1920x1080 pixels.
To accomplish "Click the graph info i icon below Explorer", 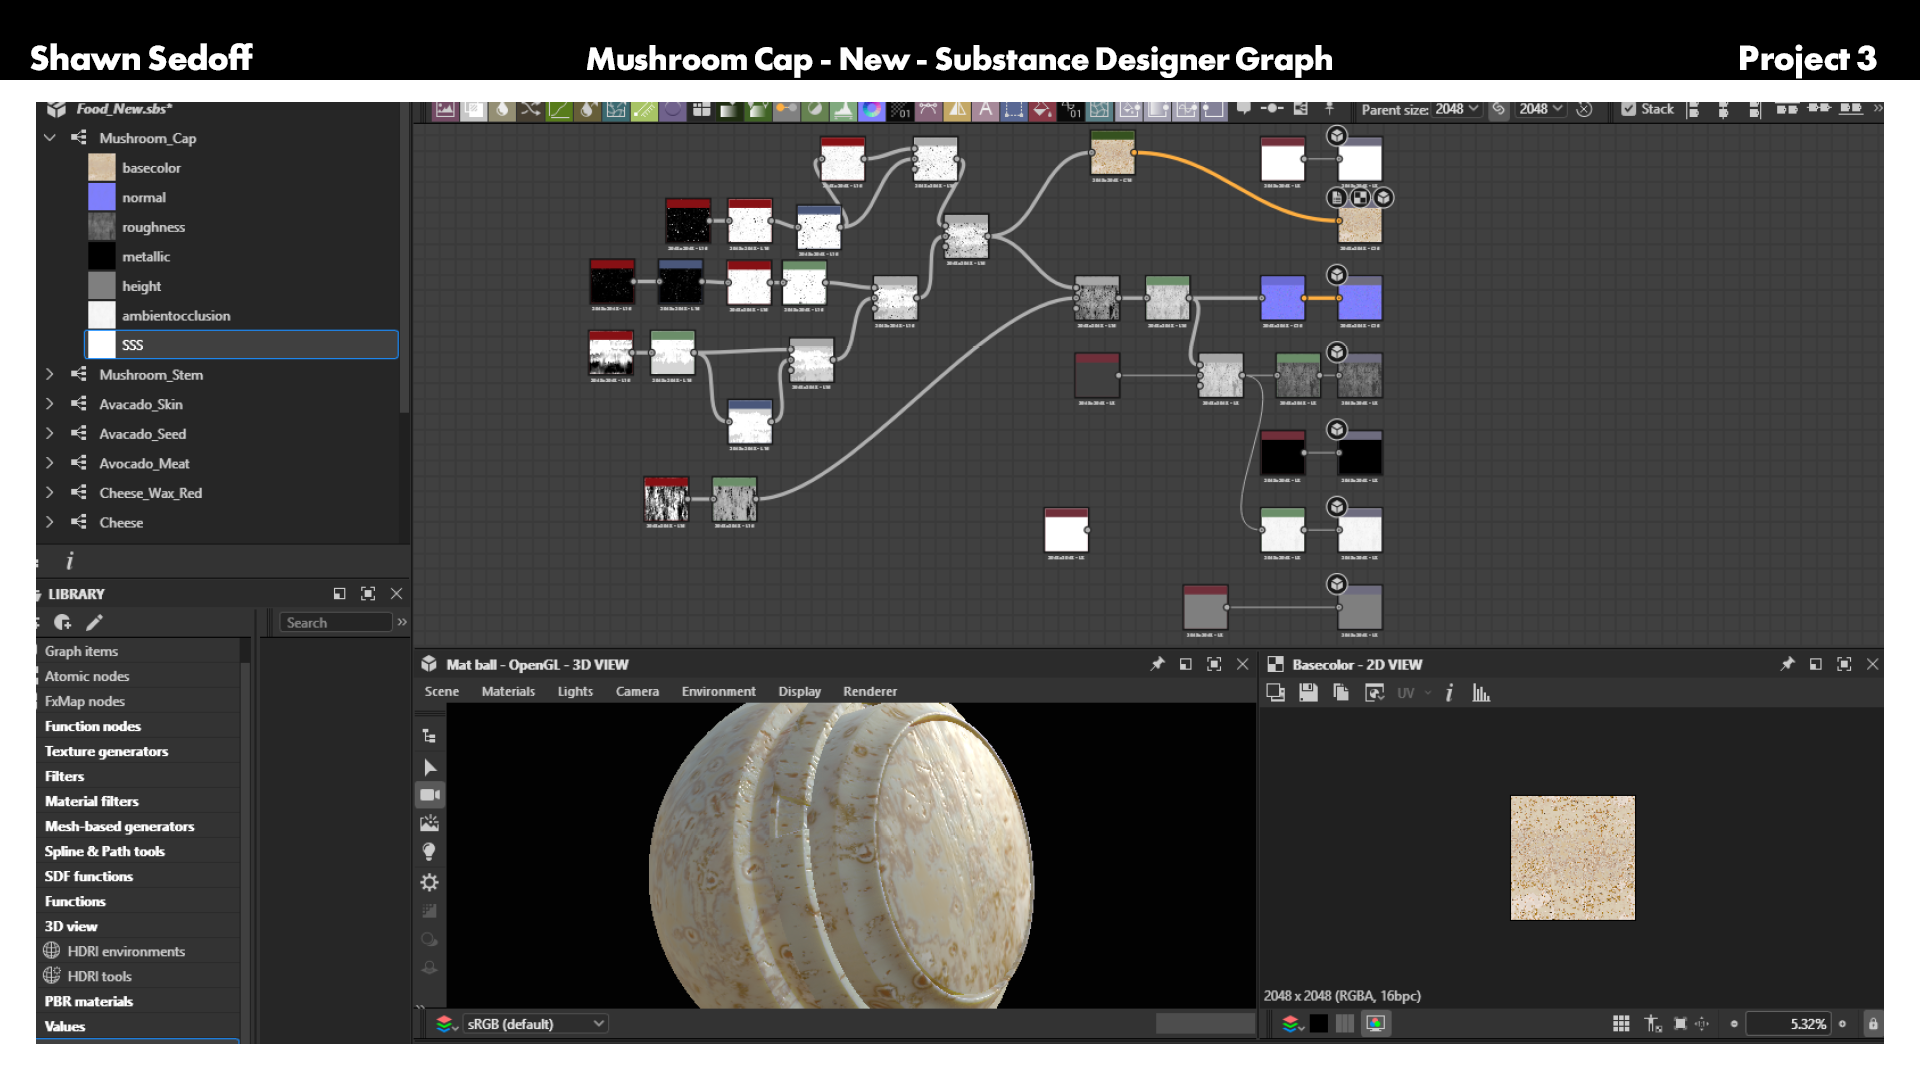I will (69, 561).
